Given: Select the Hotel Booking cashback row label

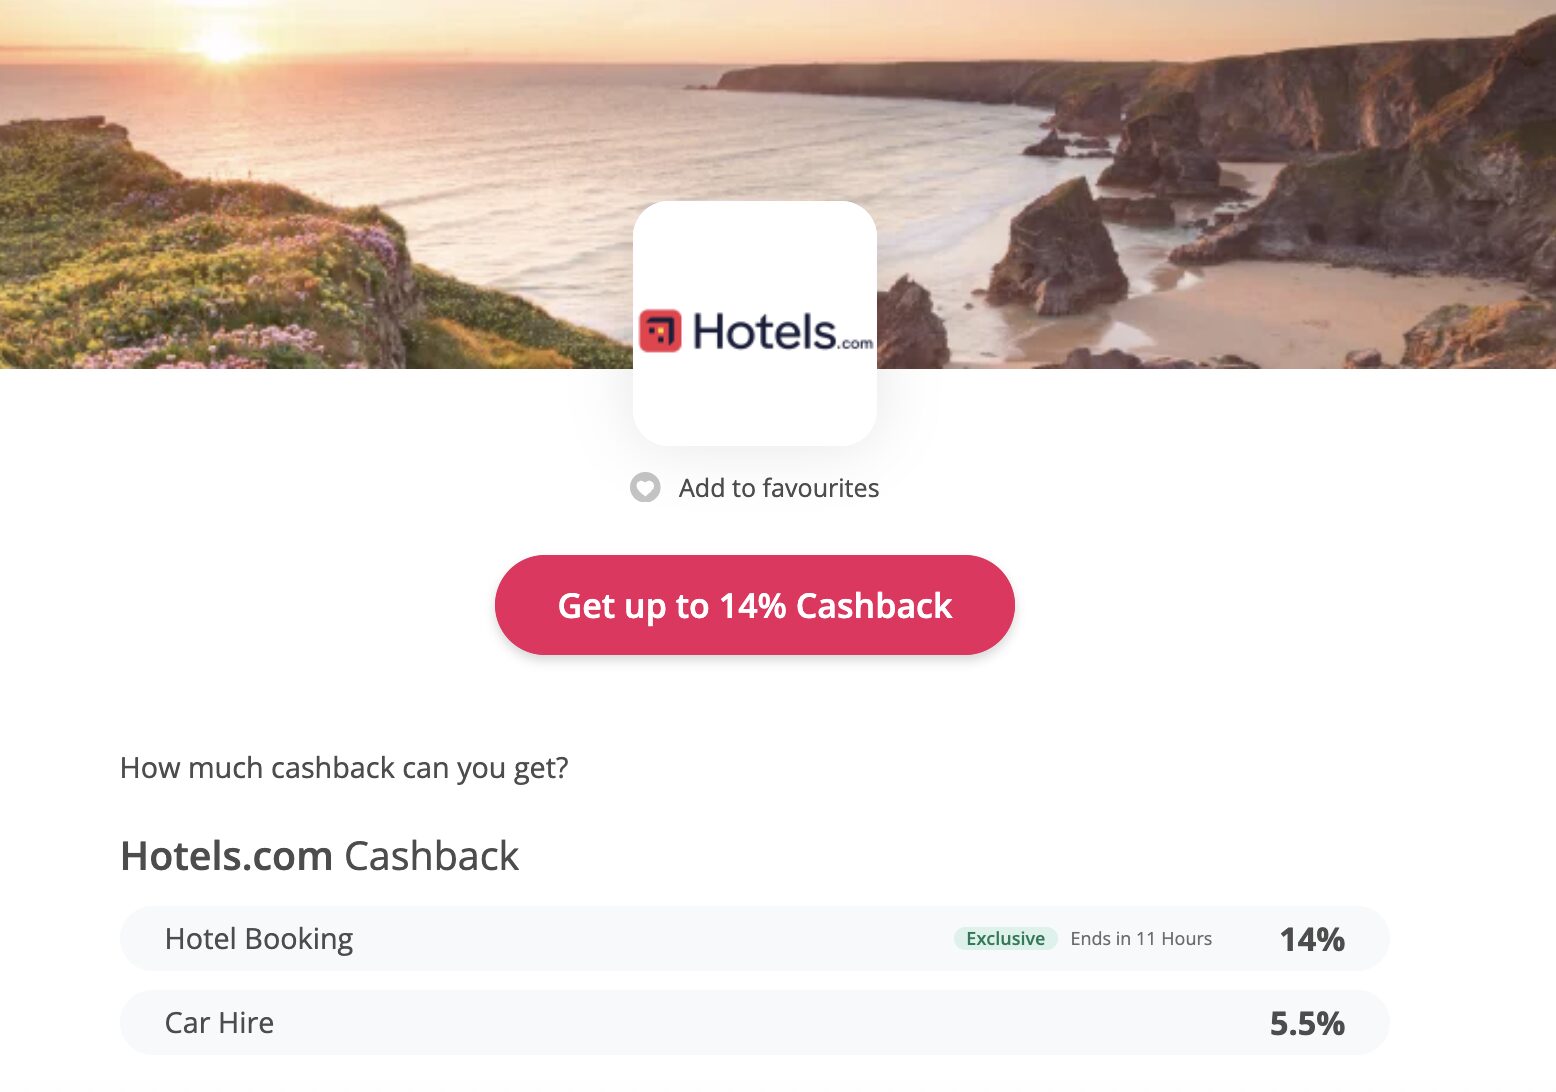Looking at the screenshot, I should coord(259,939).
